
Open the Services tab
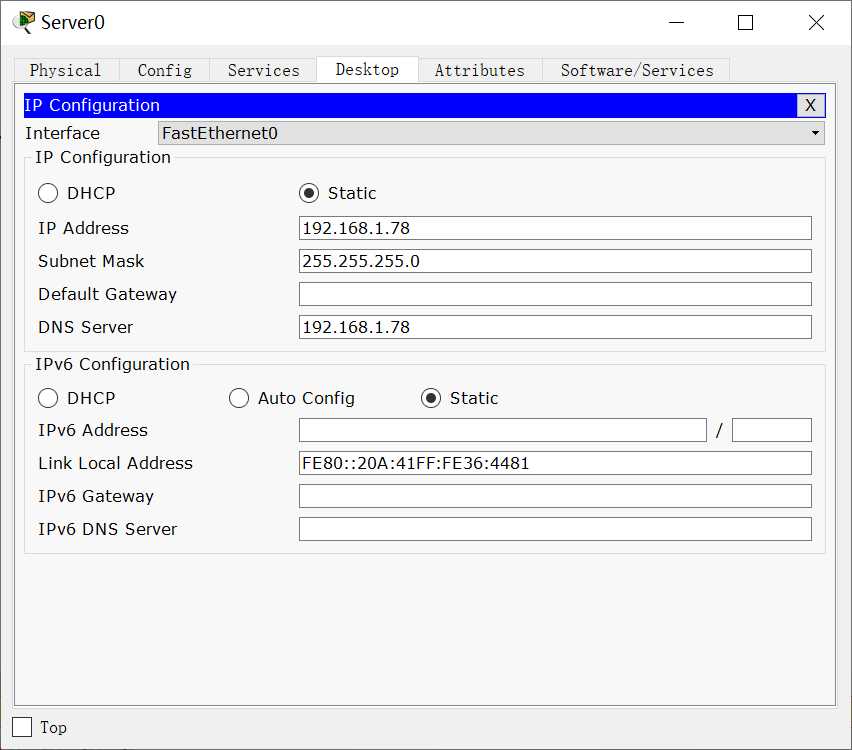tap(264, 70)
